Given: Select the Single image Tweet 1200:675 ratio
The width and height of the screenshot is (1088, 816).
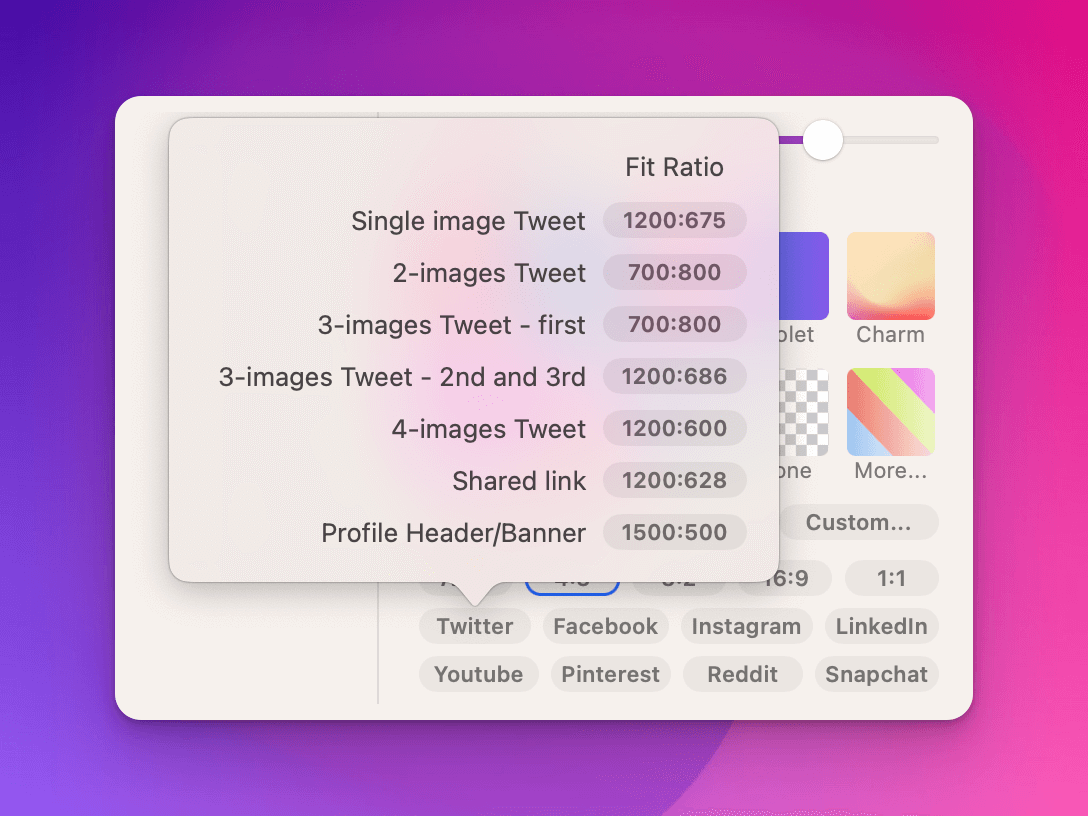Looking at the screenshot, I should tap(674, 220).
